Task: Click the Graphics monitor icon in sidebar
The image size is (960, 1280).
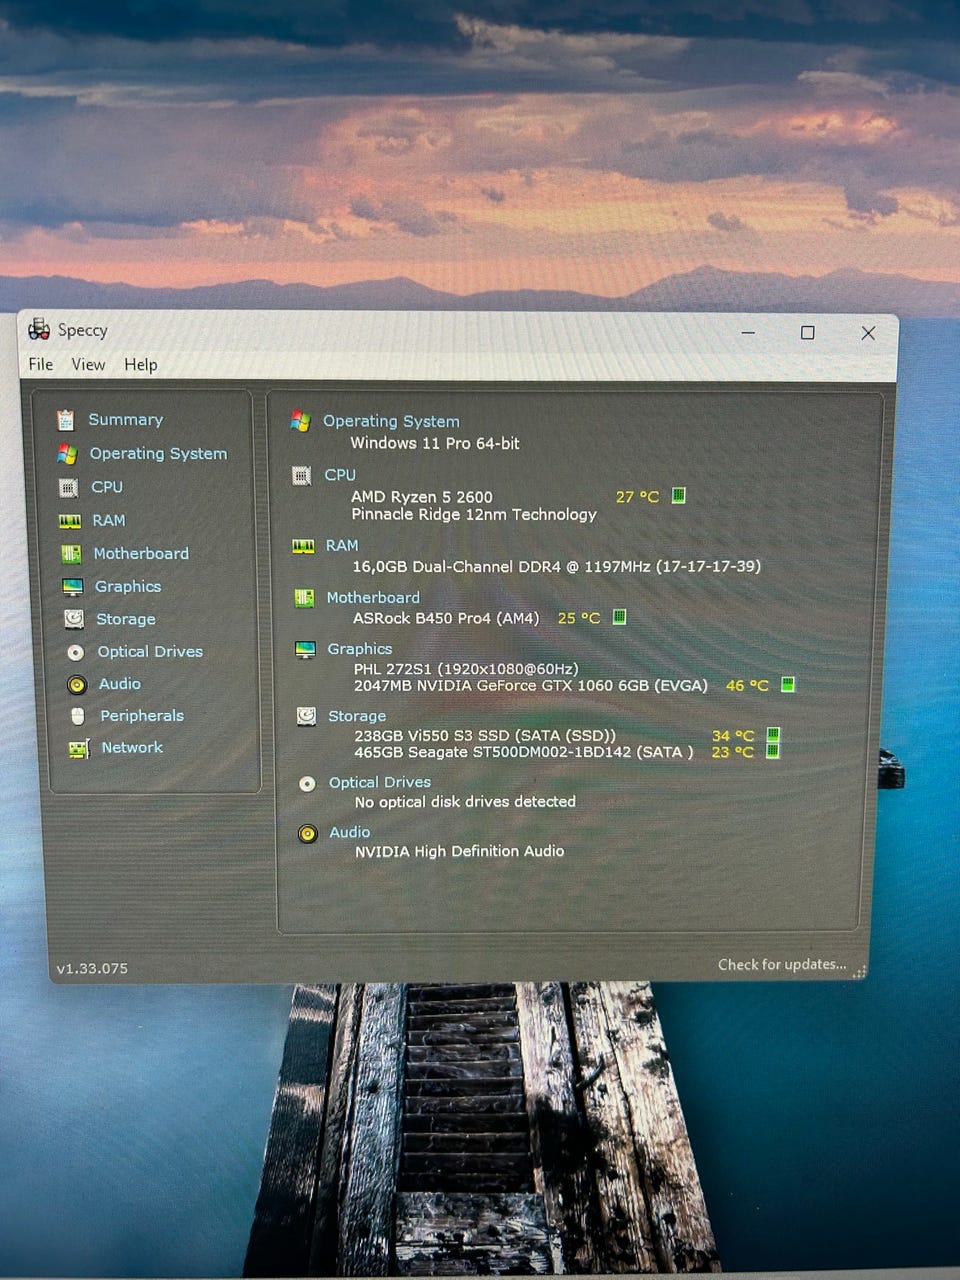Action: (x=73, y=587)
